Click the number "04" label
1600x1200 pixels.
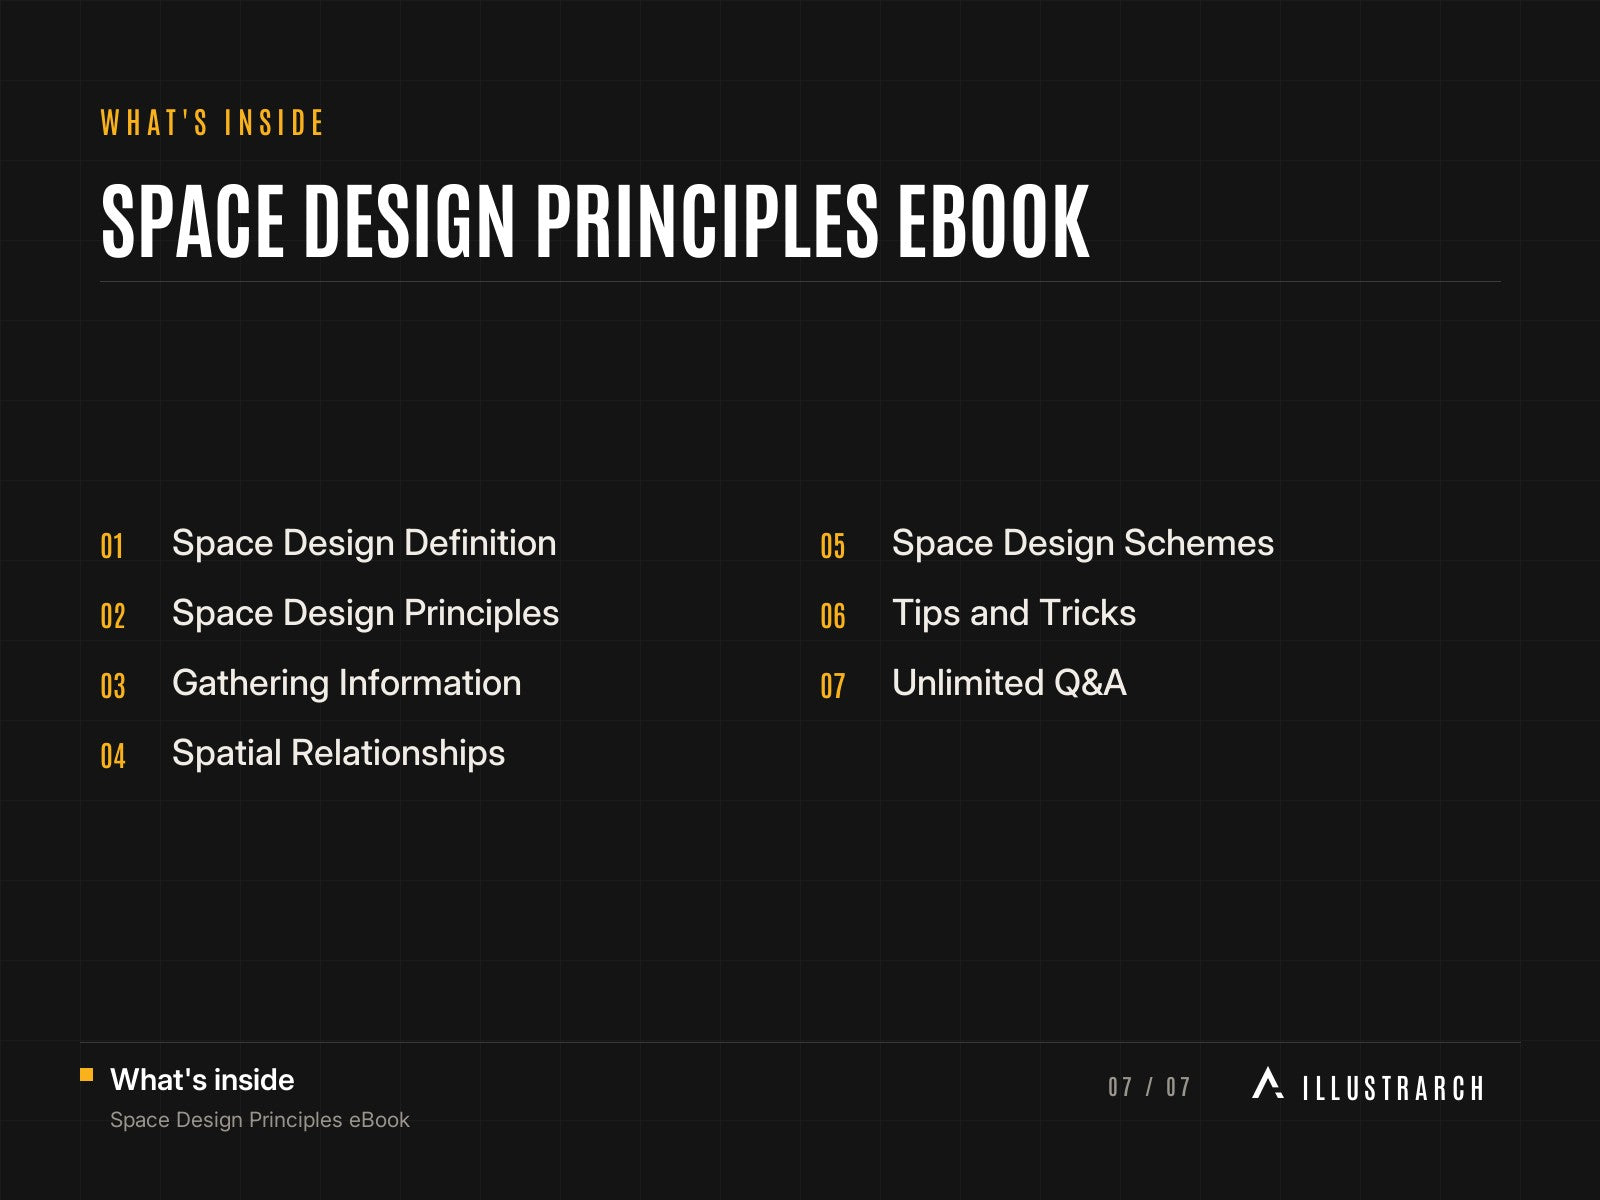[113, 756]
